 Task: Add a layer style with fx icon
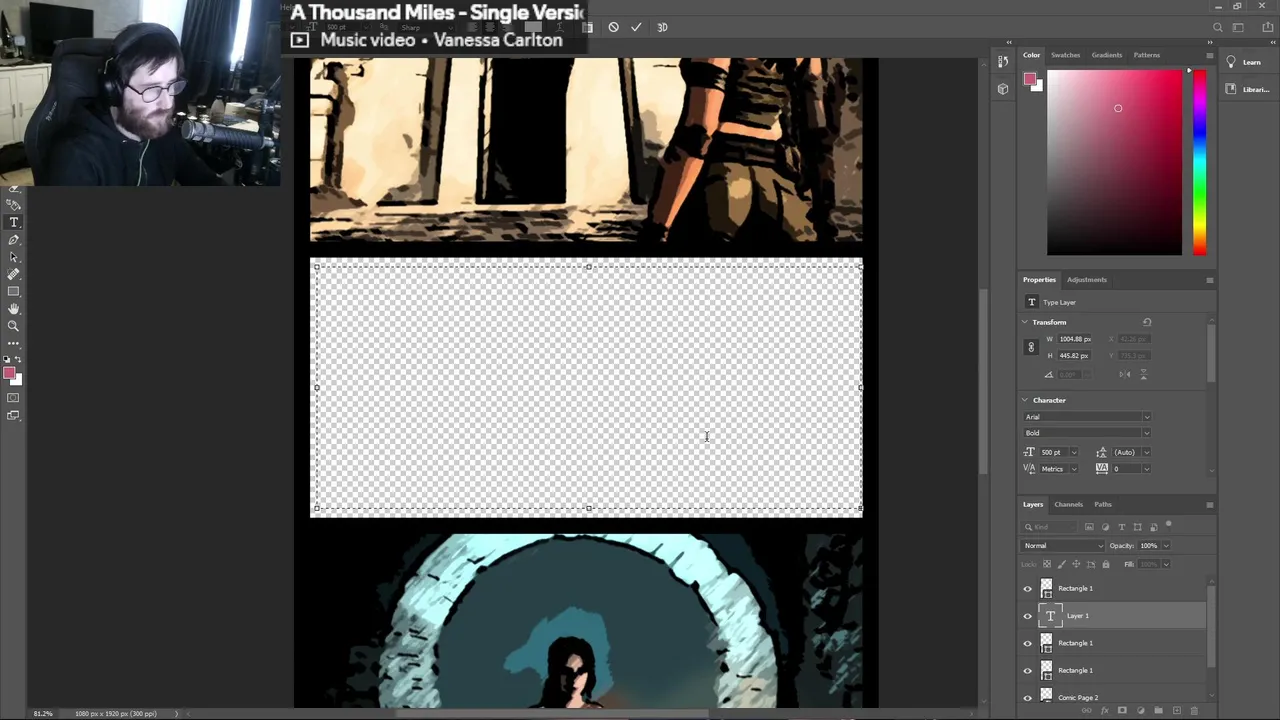(1105, 710)
